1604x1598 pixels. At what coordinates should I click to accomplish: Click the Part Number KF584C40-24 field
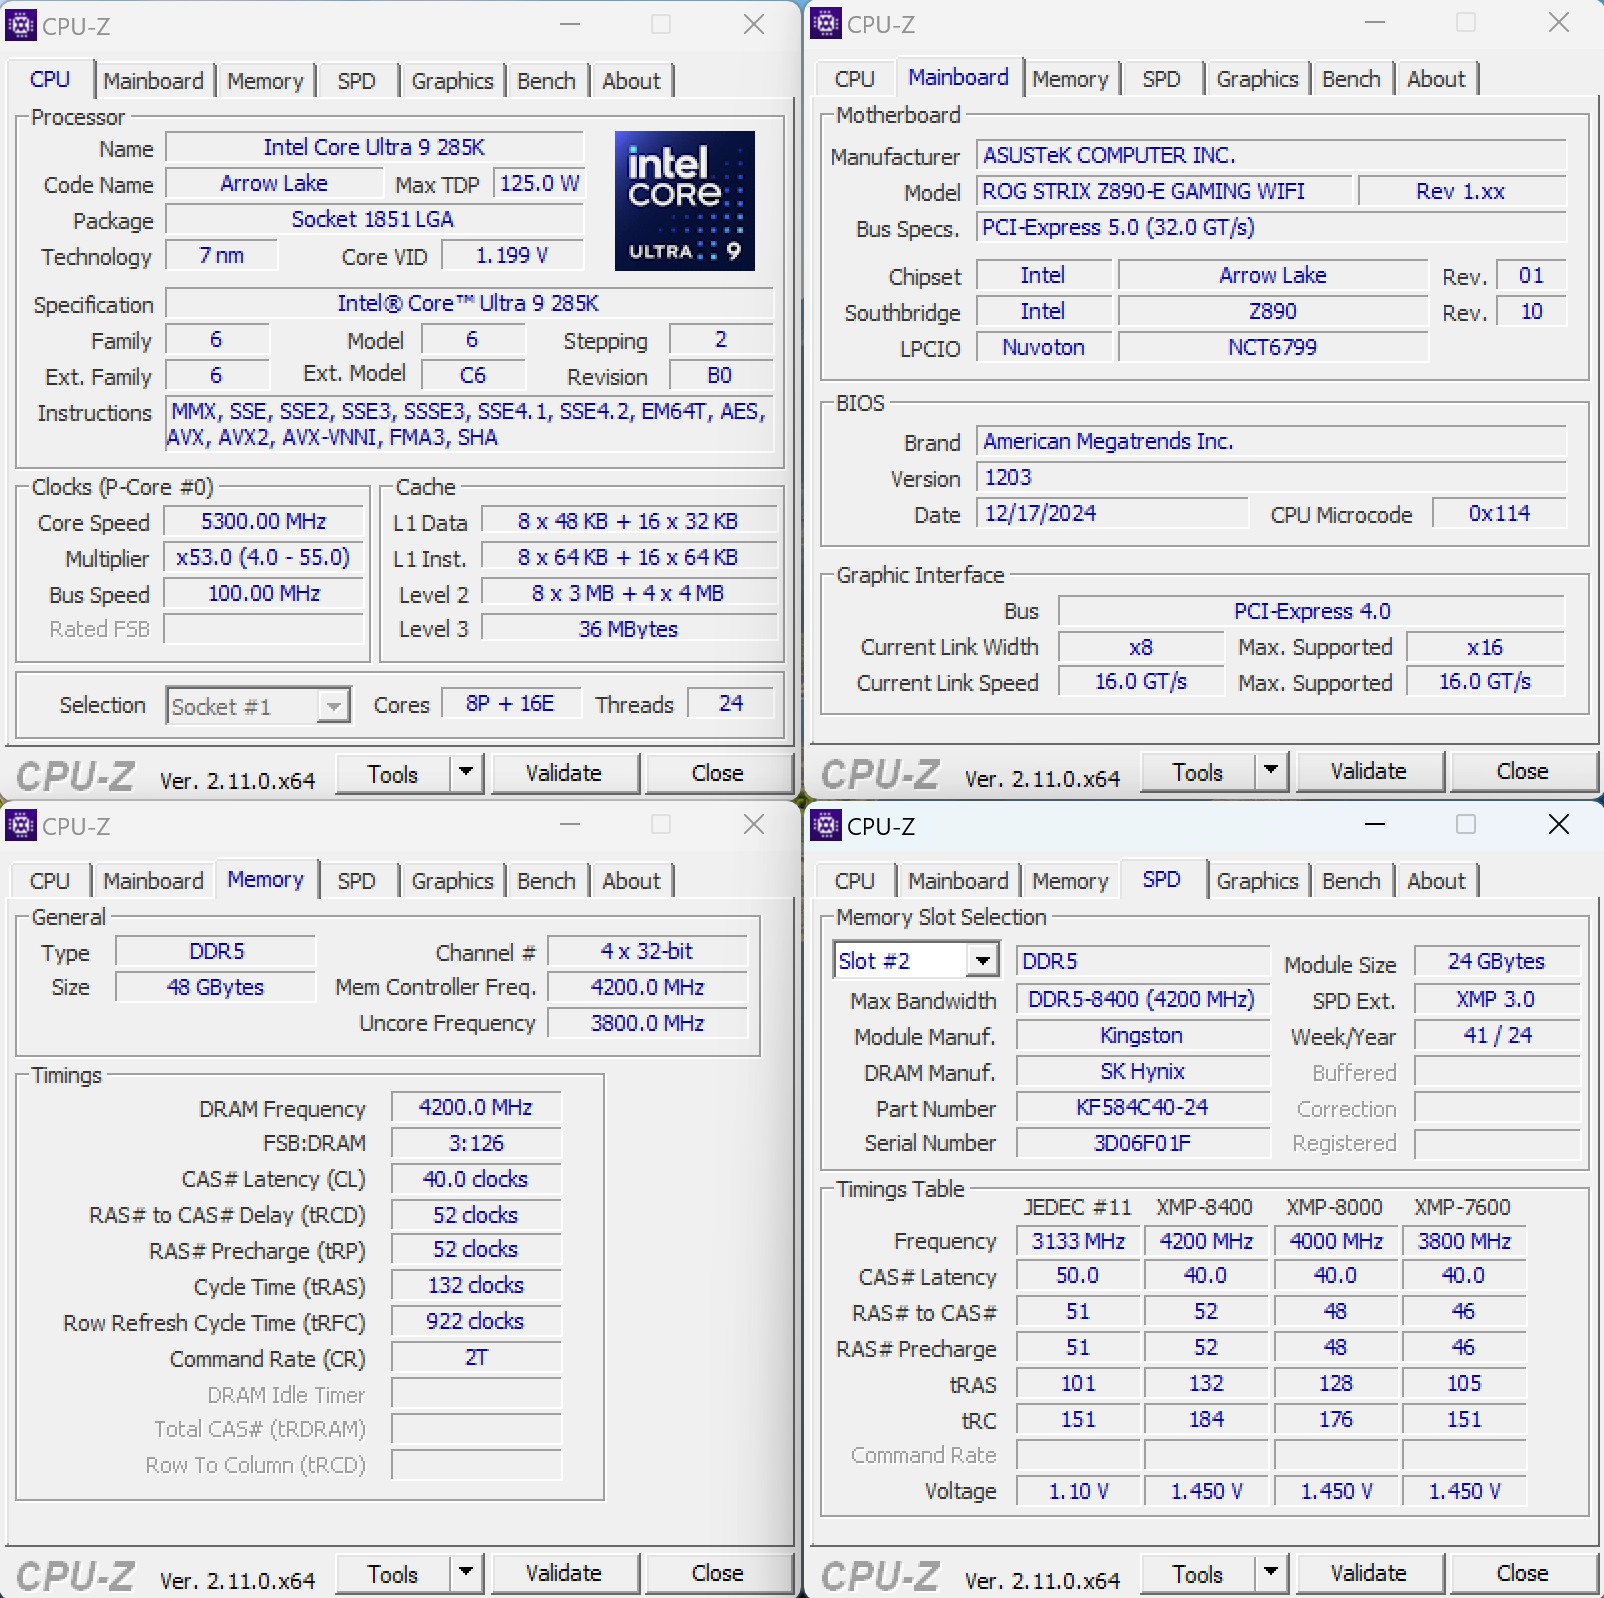point(1142,1107)
